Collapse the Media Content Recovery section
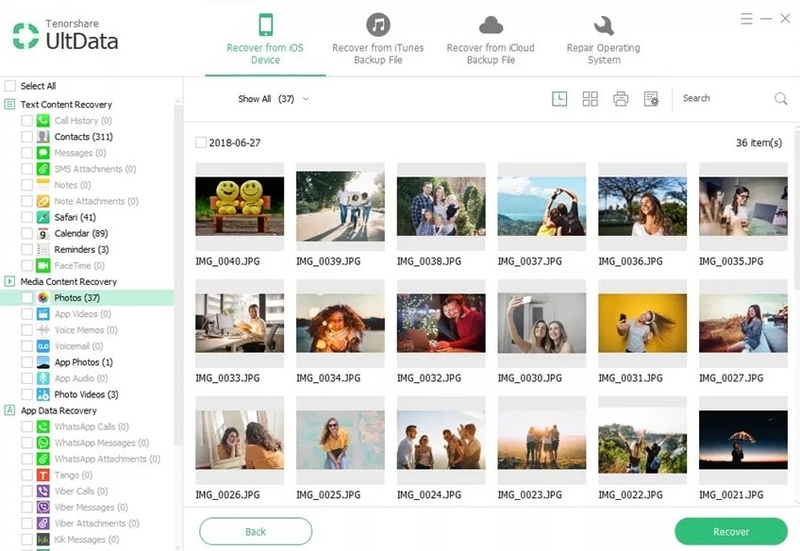Viewport: 800px width, 551px height. pos(10,282)
